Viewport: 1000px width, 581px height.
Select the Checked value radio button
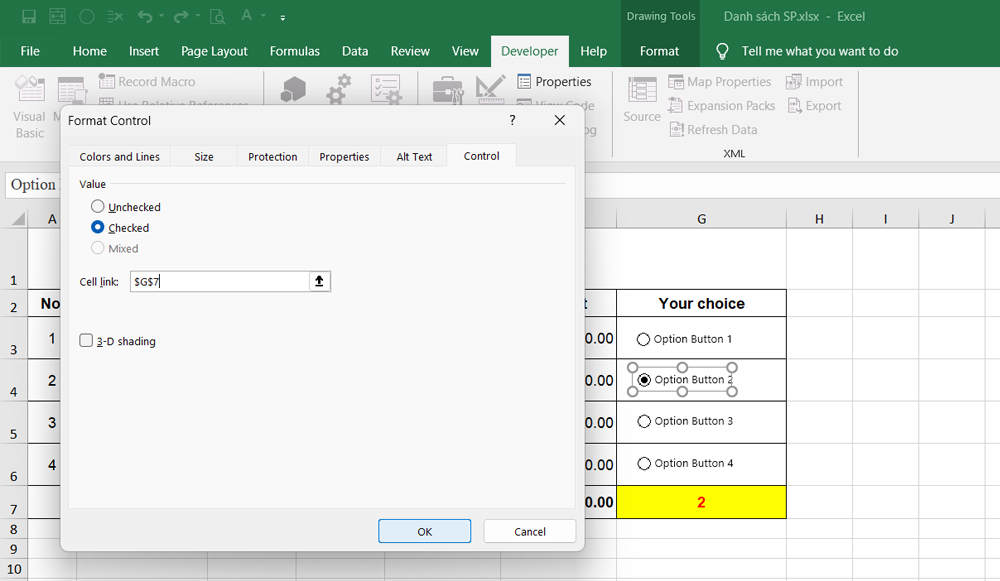click(98, 227)
